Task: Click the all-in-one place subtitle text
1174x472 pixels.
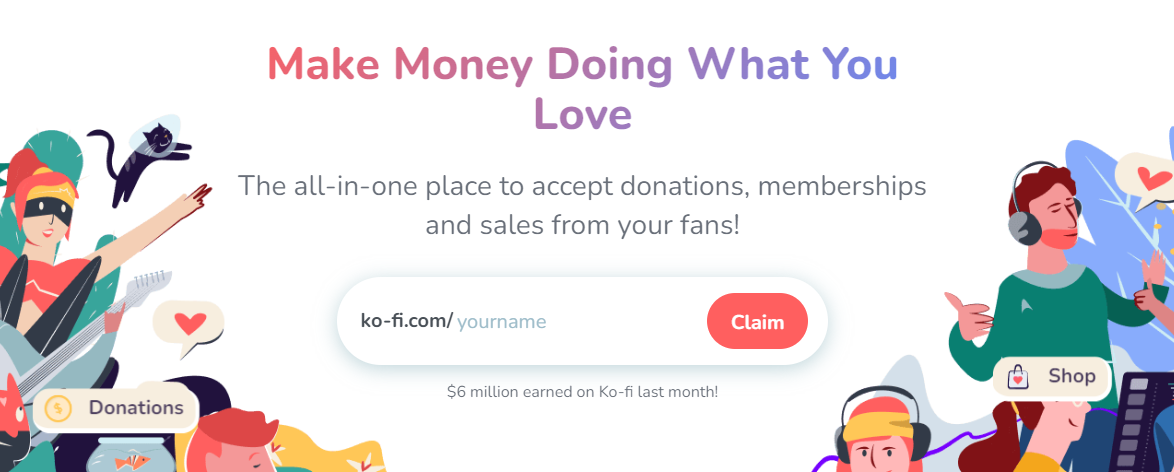Action: click(x=583, y=205)
